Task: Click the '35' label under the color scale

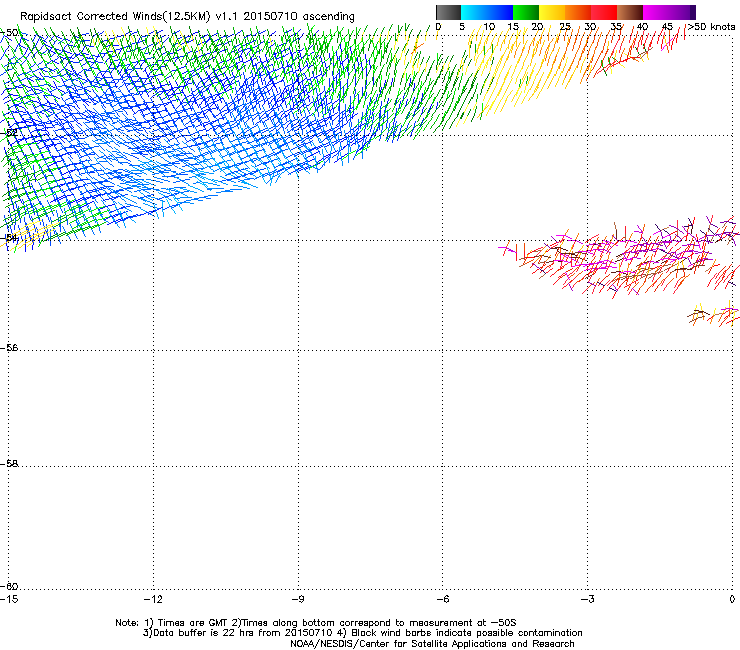Action: click(x=616, y=27)
